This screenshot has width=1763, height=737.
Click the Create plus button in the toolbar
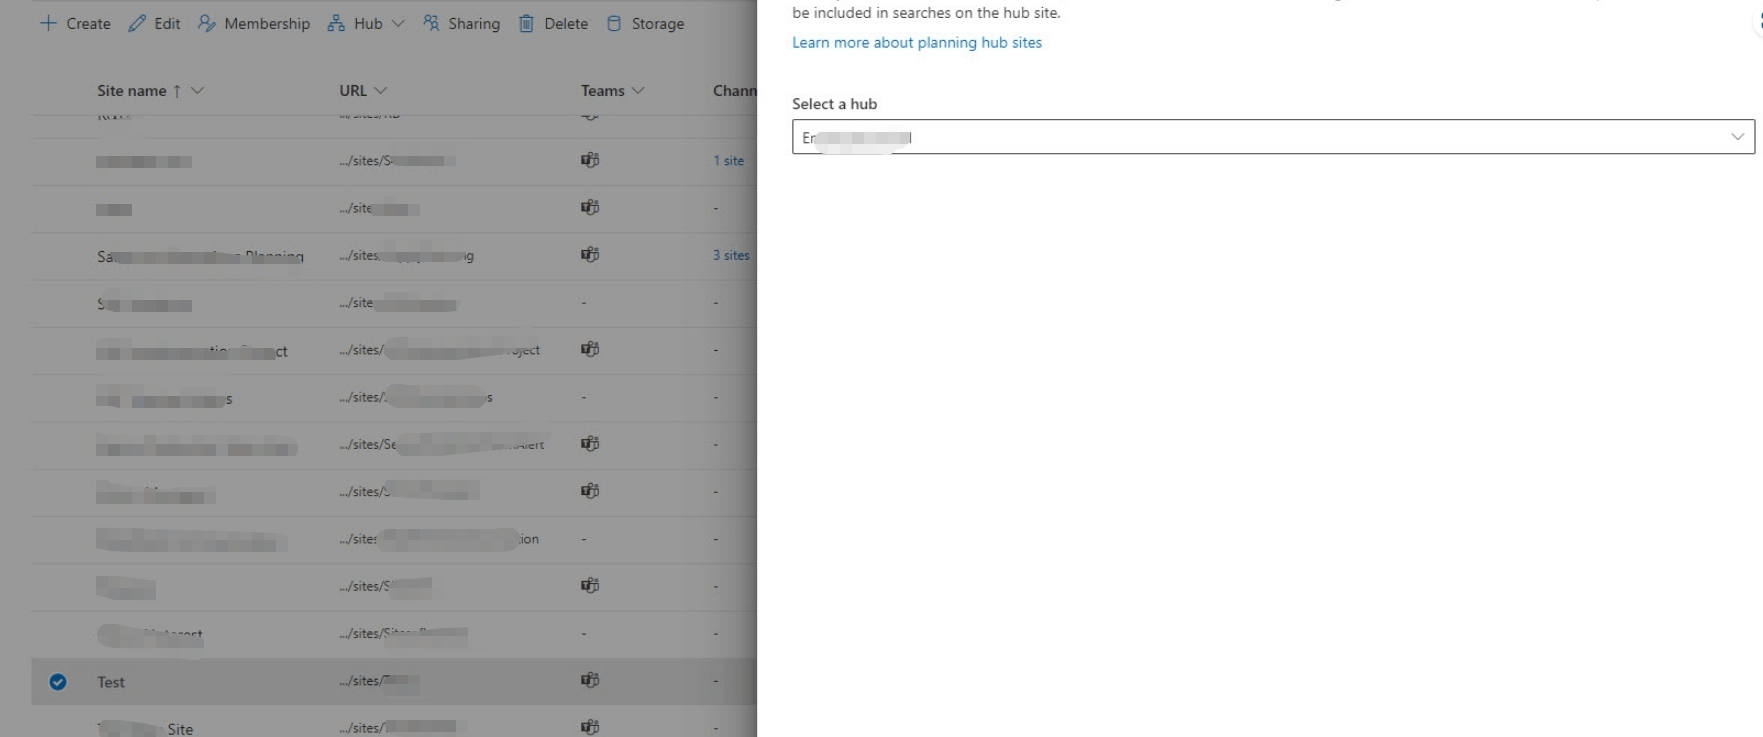point(75,23)
